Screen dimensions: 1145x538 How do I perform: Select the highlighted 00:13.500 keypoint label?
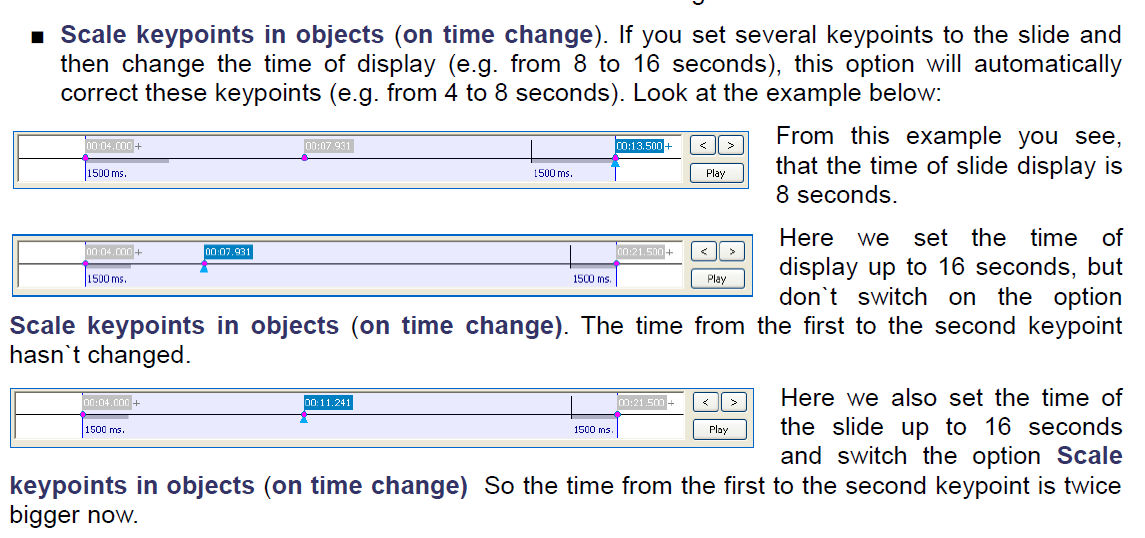tap(640, 146)
